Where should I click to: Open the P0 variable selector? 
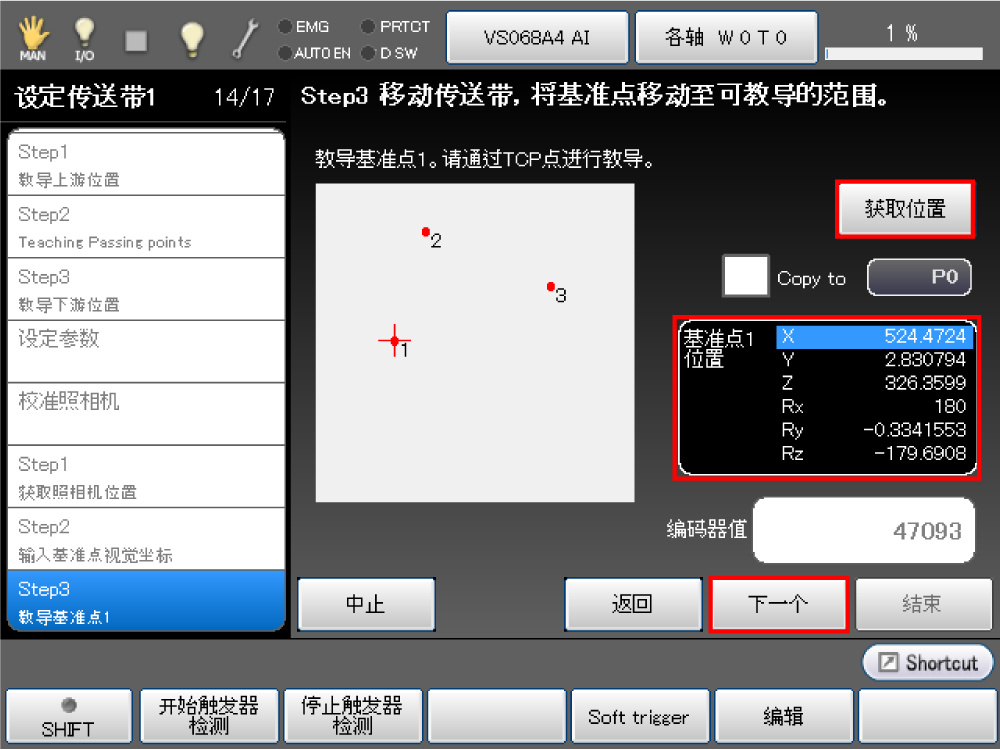pos(919,277)
